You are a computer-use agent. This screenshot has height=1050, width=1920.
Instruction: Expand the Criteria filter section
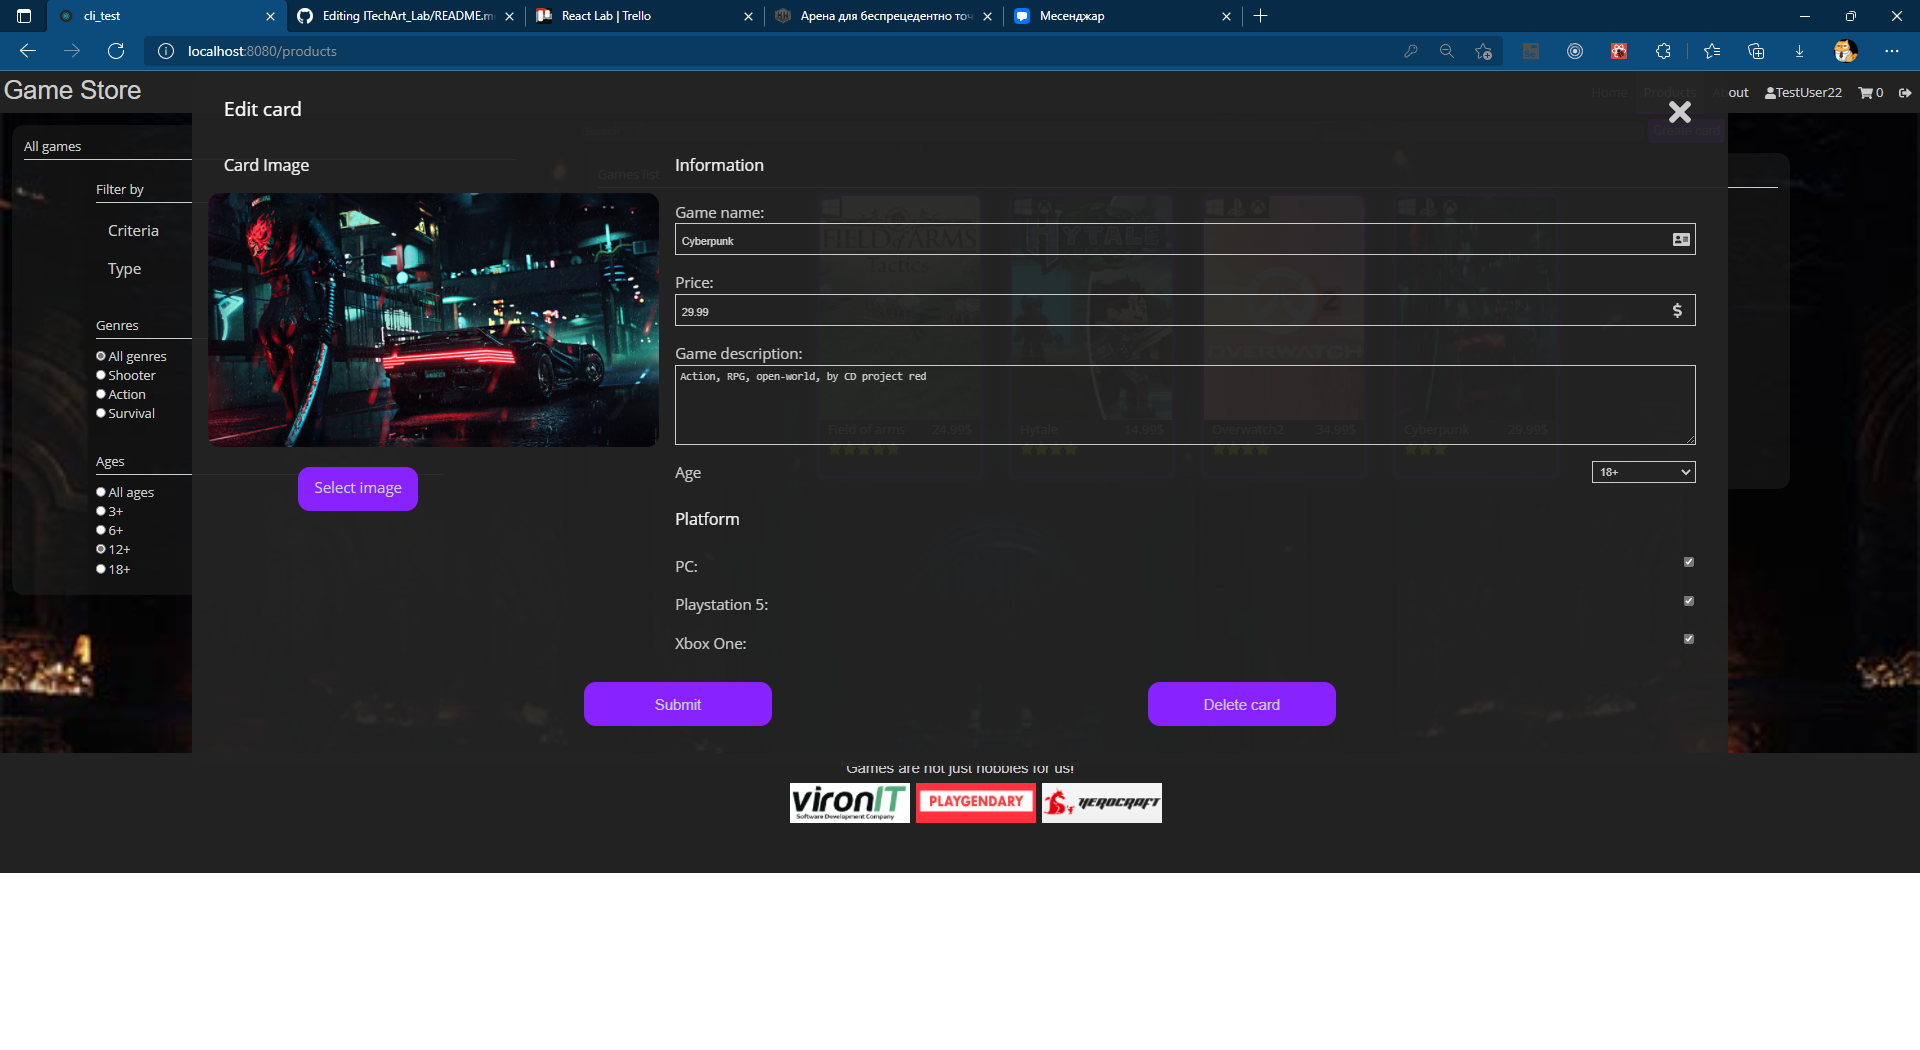(x=133, y=230)
